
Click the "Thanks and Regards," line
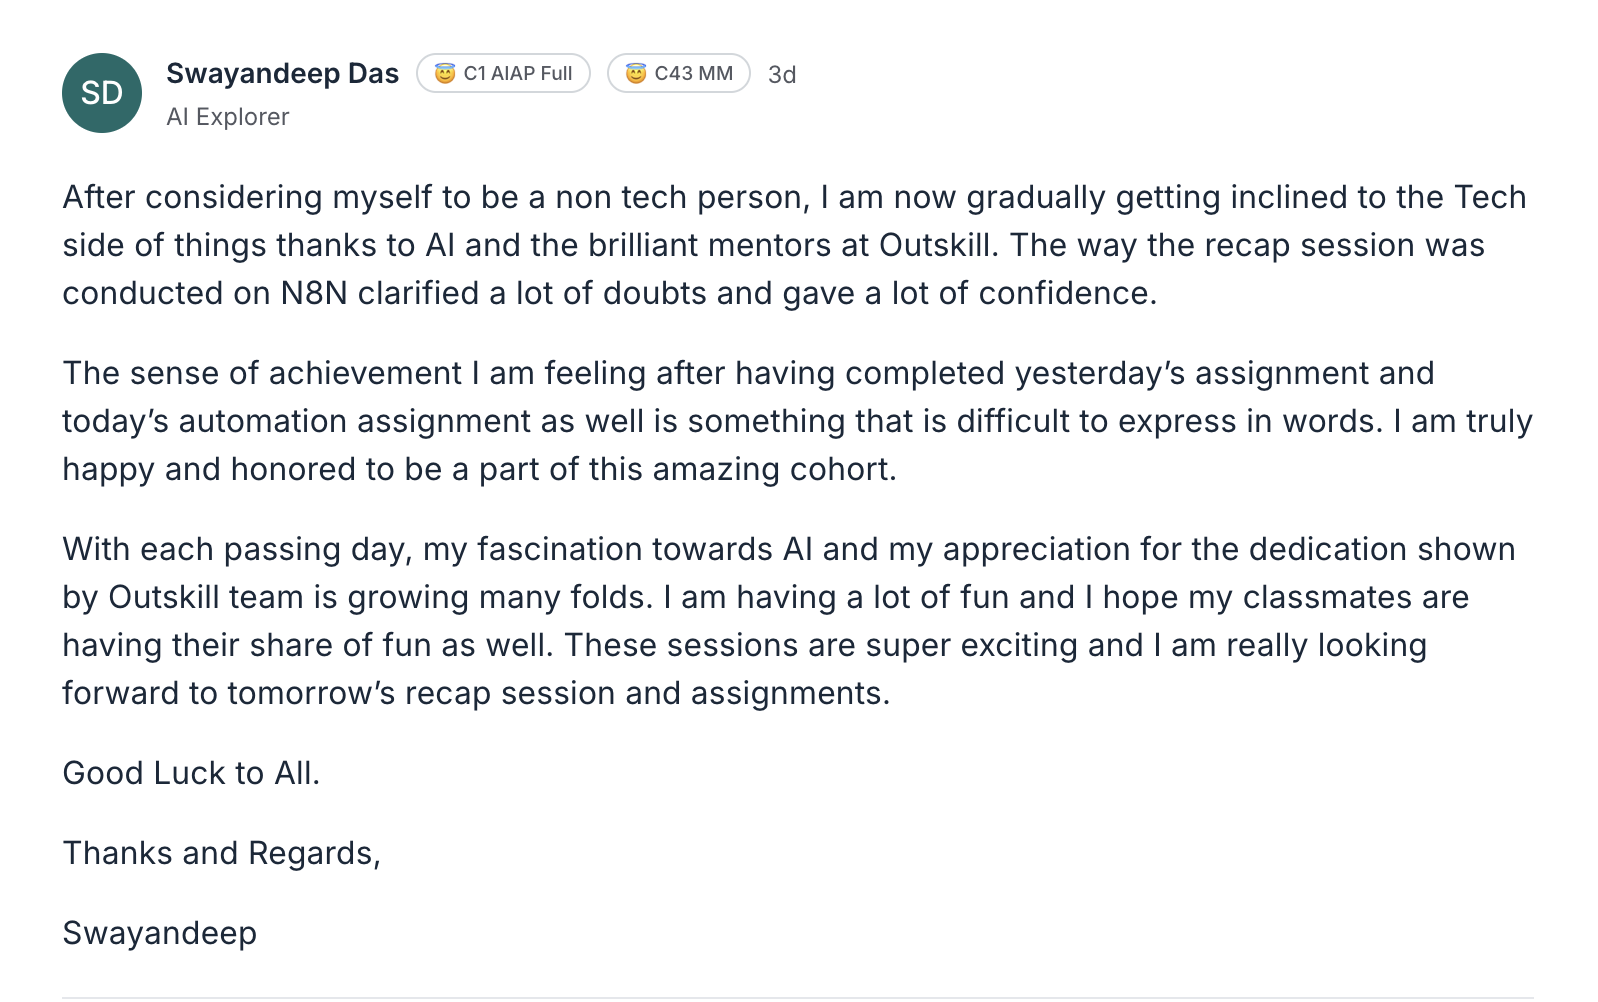click(x=221, y=853)
